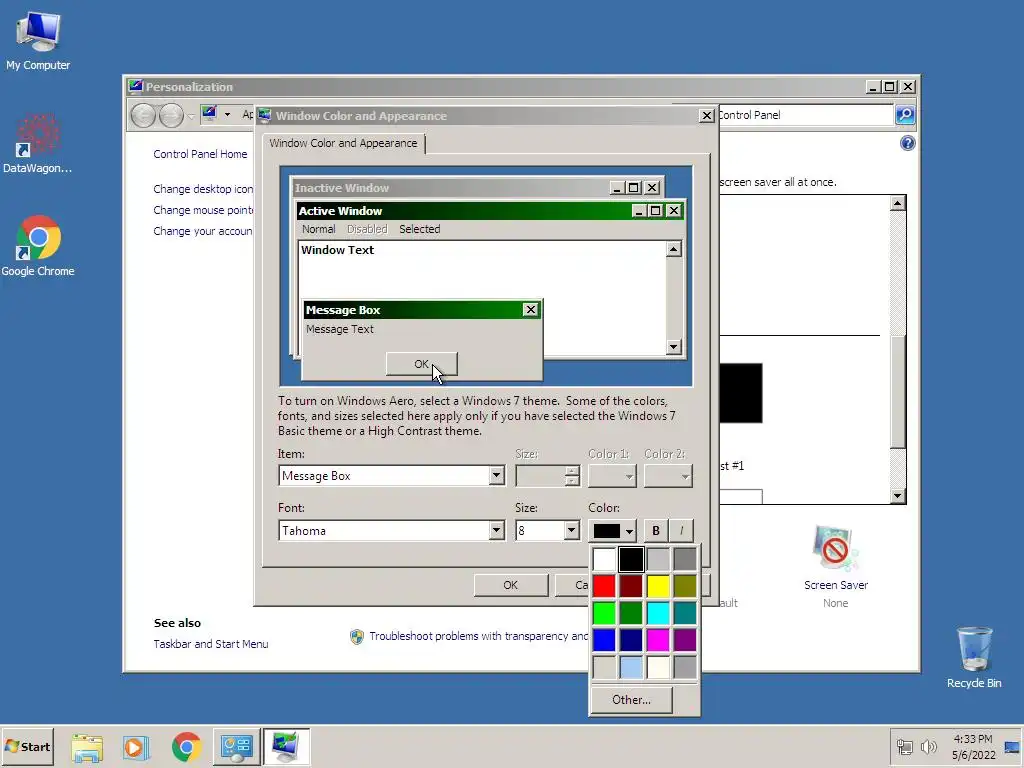Open the font Color dropdown arrow
1024x768 pixels.
[x=629, y=531]
